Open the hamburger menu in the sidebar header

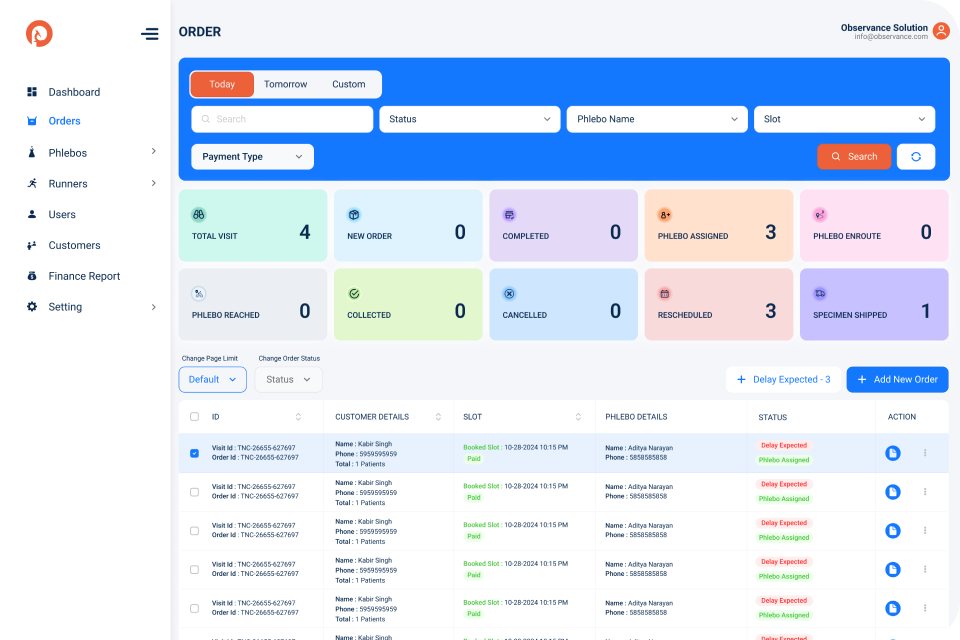(149, 33)
